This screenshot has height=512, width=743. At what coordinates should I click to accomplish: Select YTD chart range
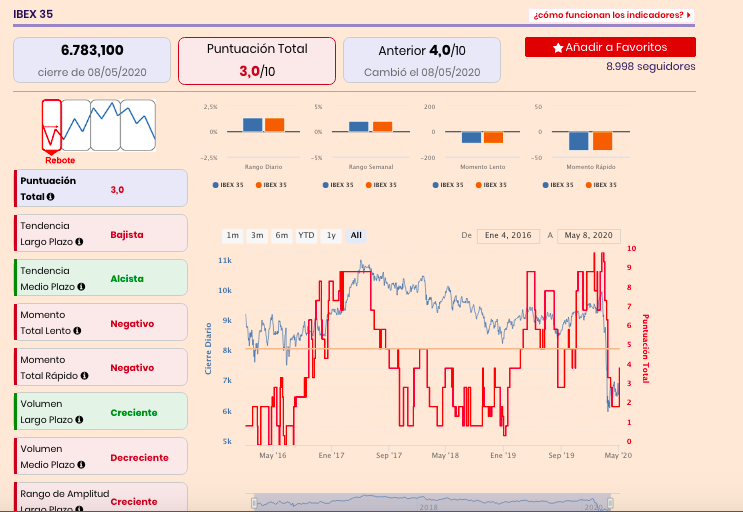pos(306,235)
